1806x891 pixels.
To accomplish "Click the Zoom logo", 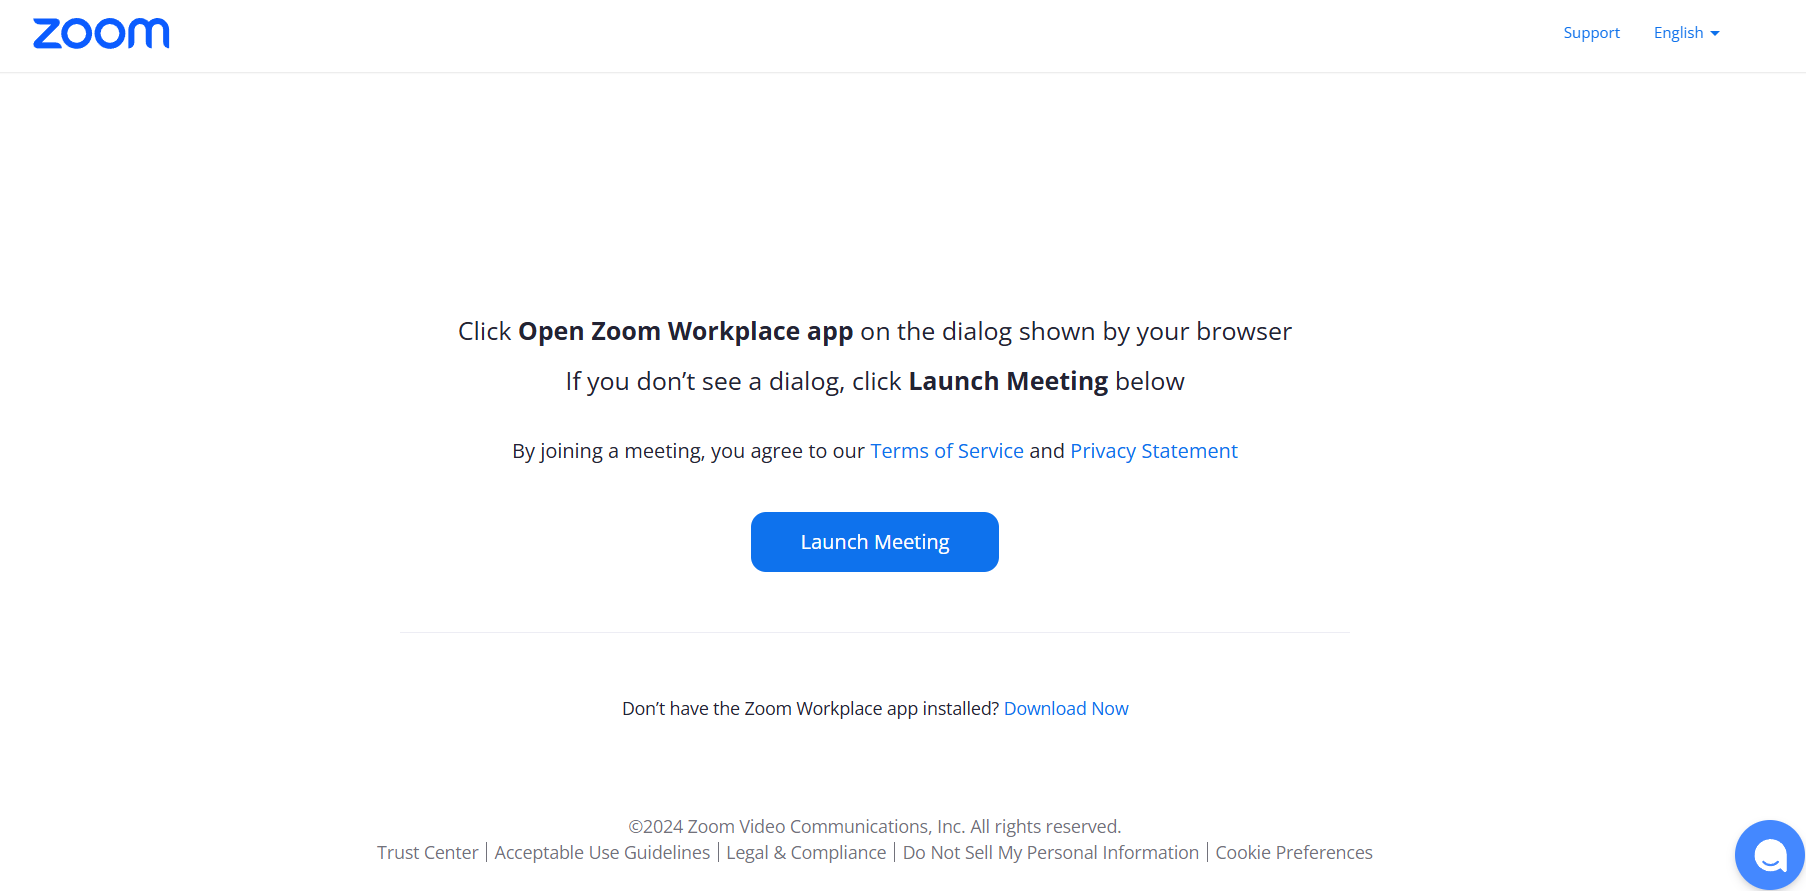I will click(101, 34).
